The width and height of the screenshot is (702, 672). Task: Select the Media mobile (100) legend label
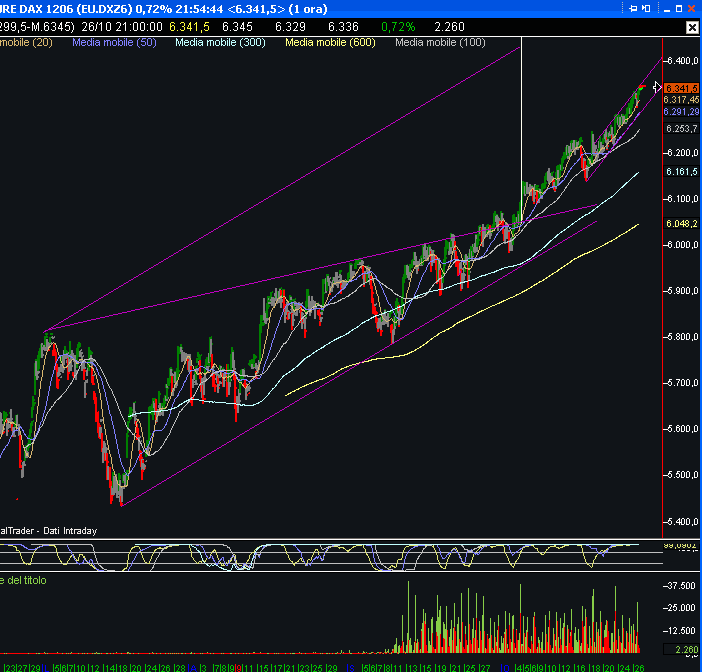[x=440, y=43]
